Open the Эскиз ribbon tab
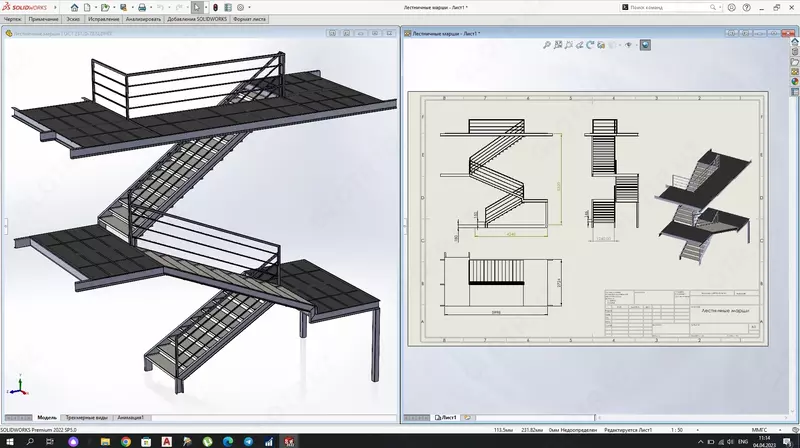 pyautogui.click(x=73, y=19)
